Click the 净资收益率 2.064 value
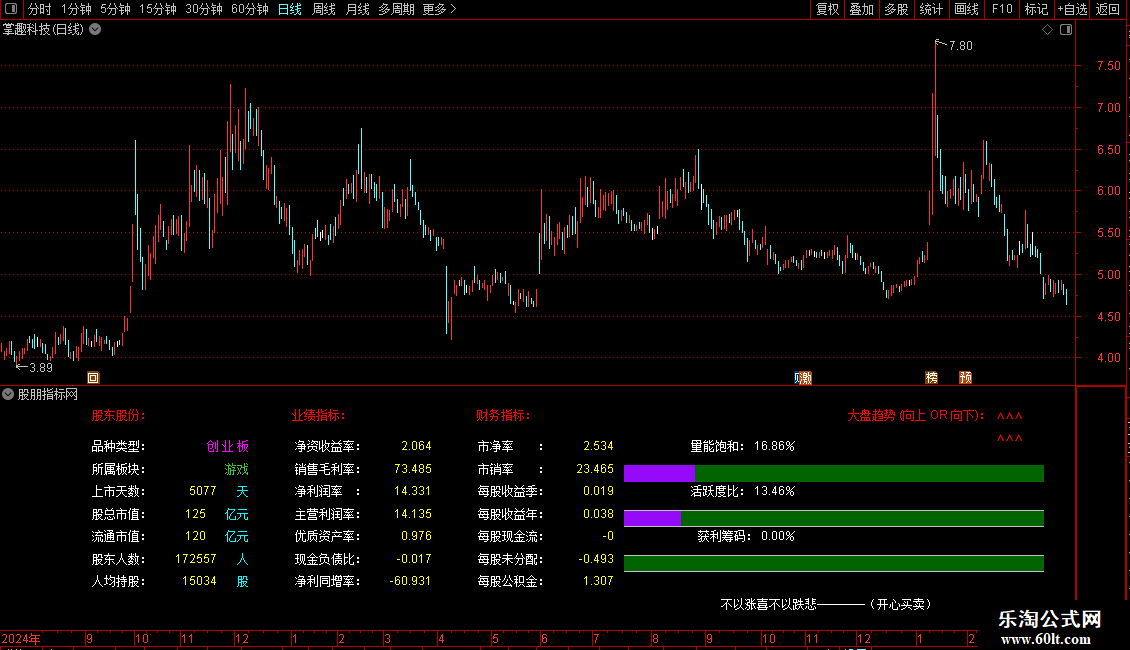The width and height of the screenshot is (1130, 650). 416,446
